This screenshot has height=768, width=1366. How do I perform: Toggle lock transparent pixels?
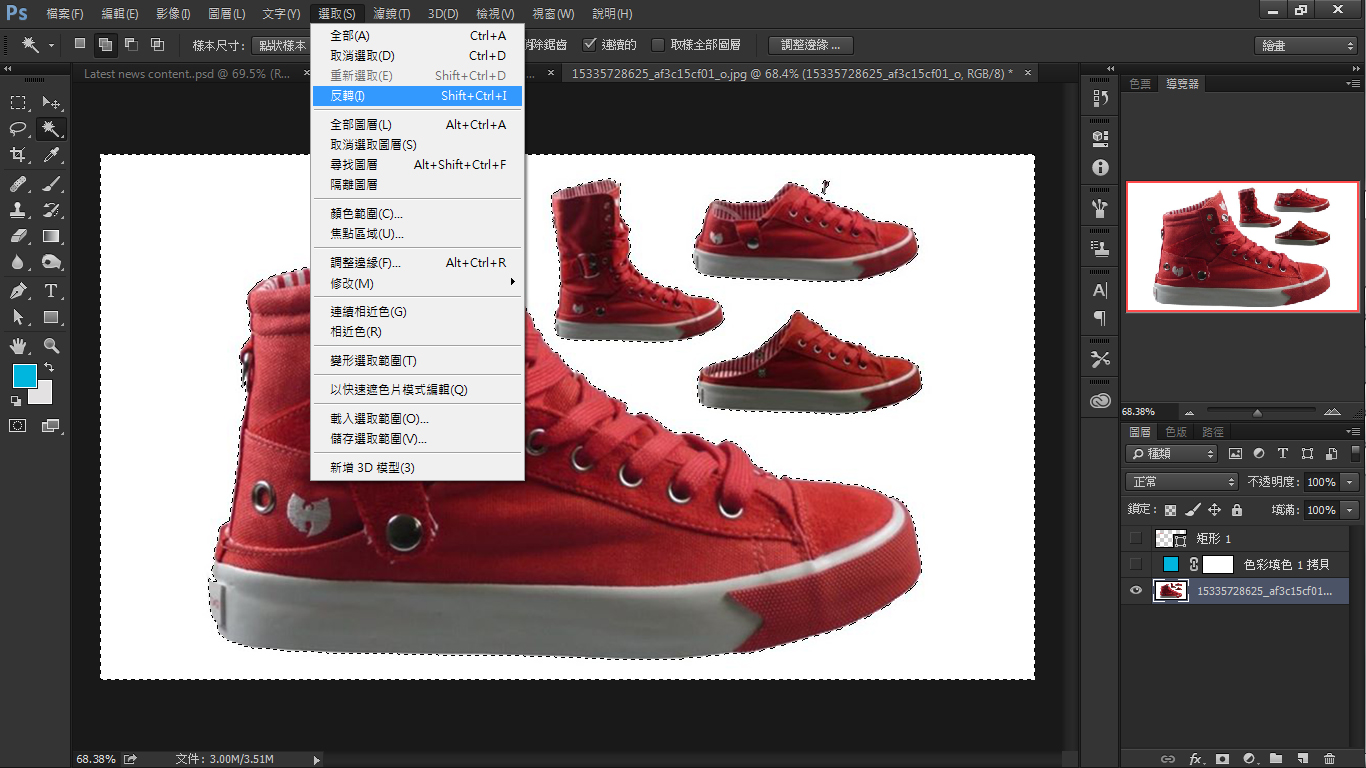pos(1171,510)
